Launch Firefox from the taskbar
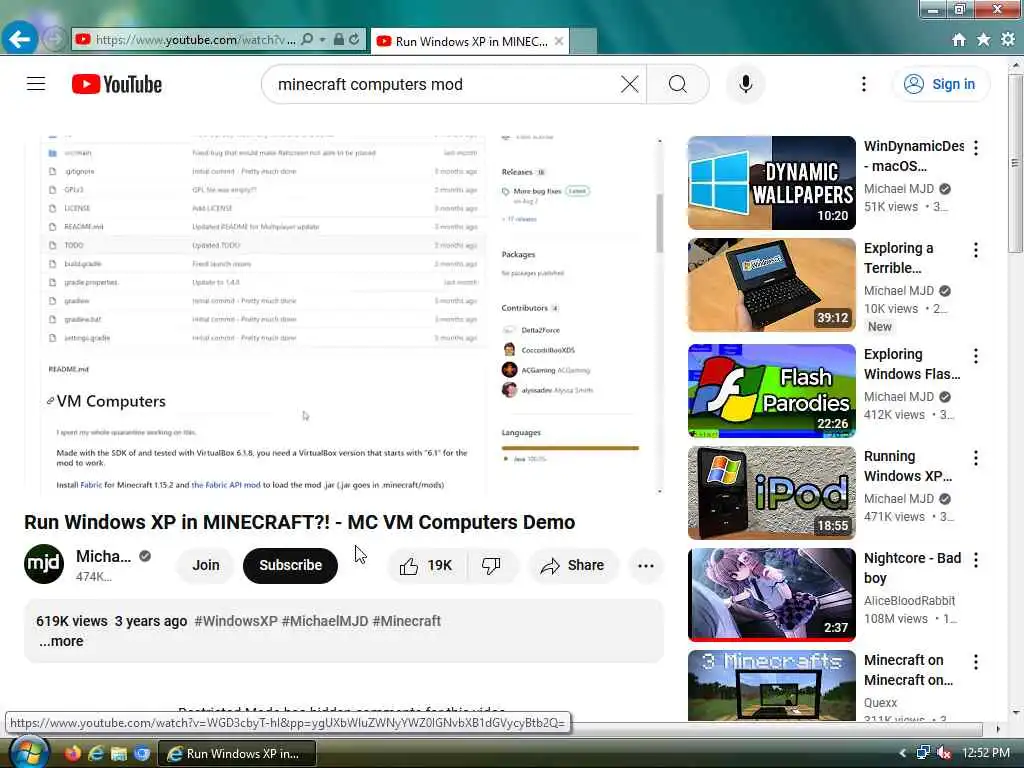The height and width of the screenshot is (768, 1024). point(72,753)
